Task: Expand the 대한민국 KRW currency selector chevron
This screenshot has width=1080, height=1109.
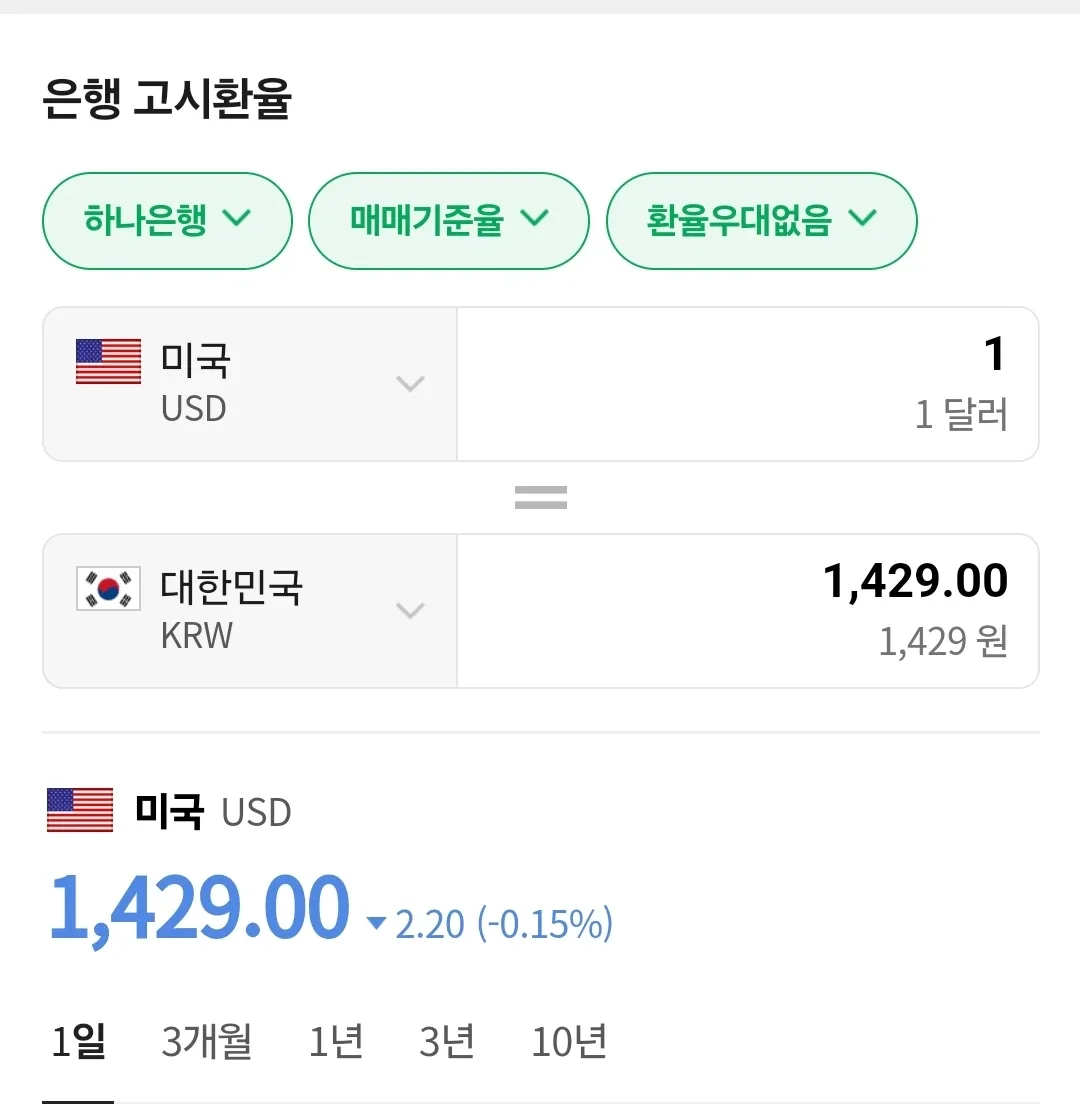Action: [x=410, y=611]
